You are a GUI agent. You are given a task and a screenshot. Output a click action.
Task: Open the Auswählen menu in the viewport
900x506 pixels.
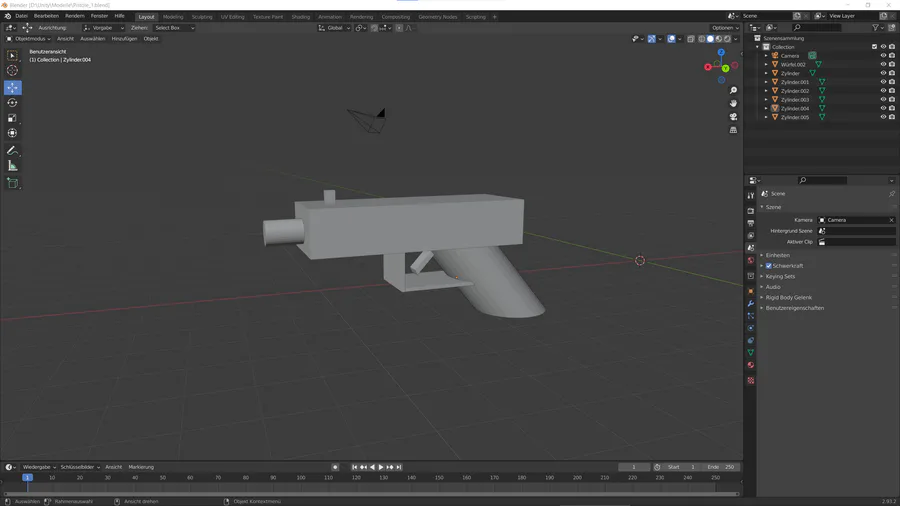[x=92, y=39]
